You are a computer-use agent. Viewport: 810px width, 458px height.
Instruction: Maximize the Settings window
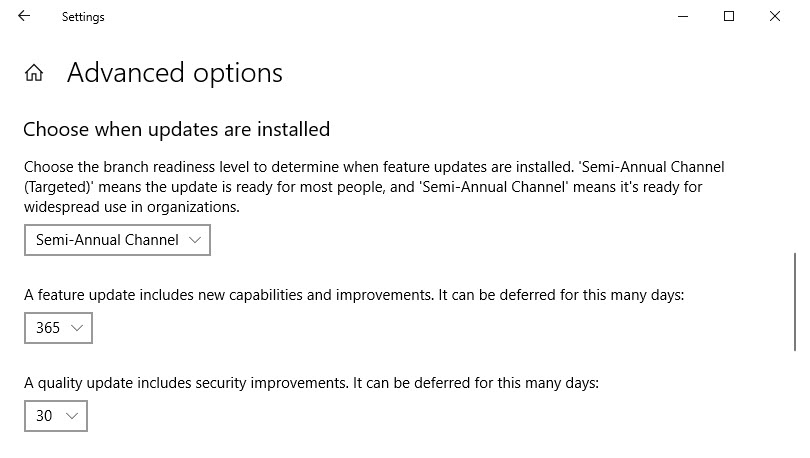pyautogui.click(x=729, y=16)
